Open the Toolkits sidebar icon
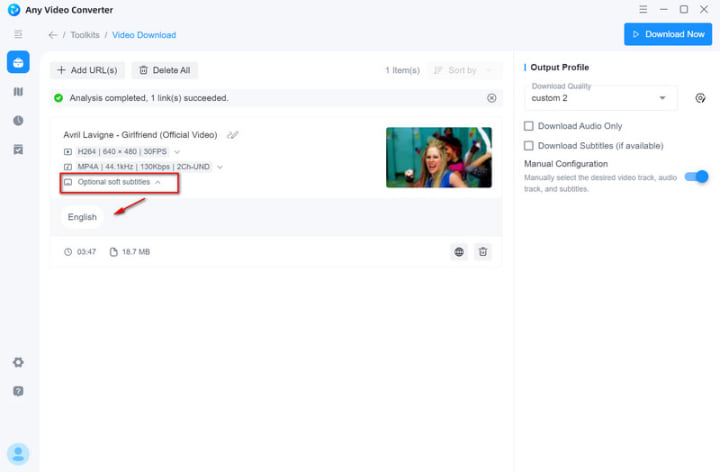 [18, 62]
